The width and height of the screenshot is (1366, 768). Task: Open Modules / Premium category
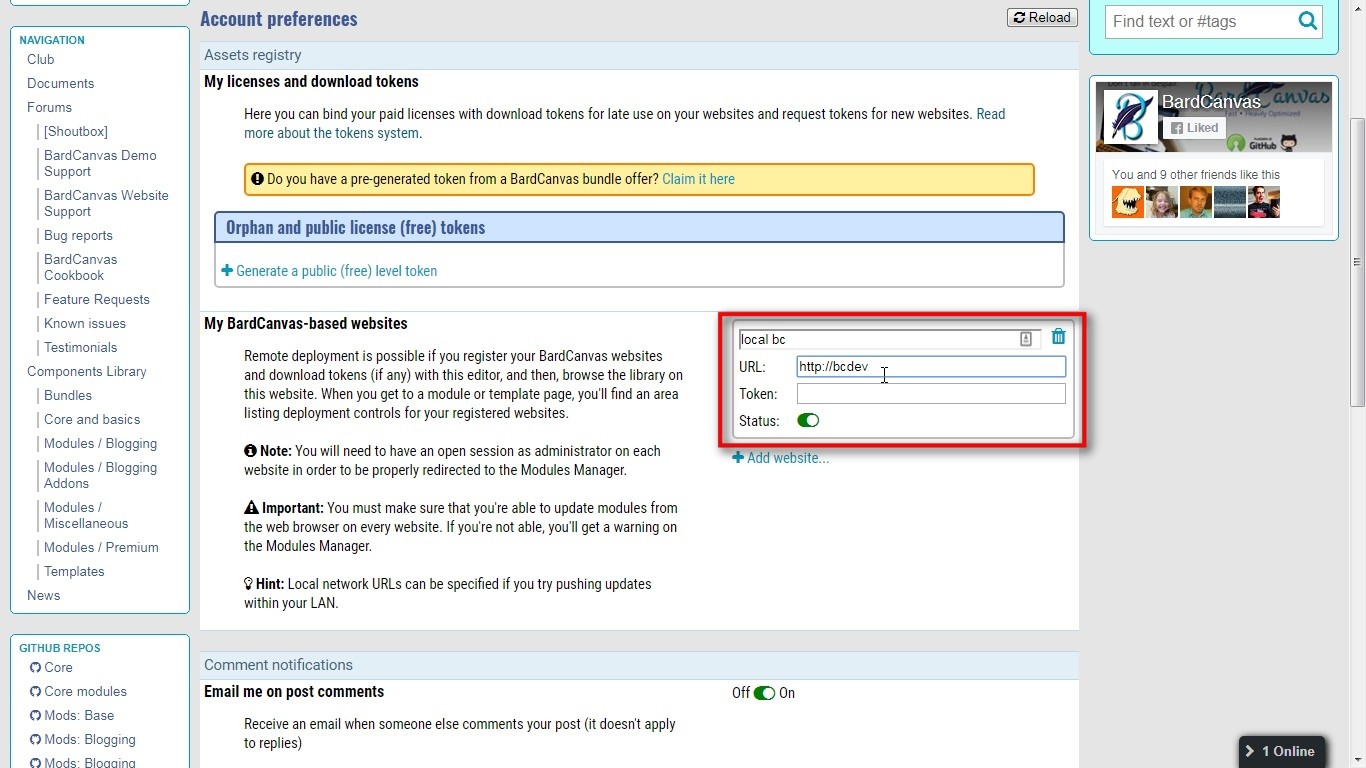101,547
